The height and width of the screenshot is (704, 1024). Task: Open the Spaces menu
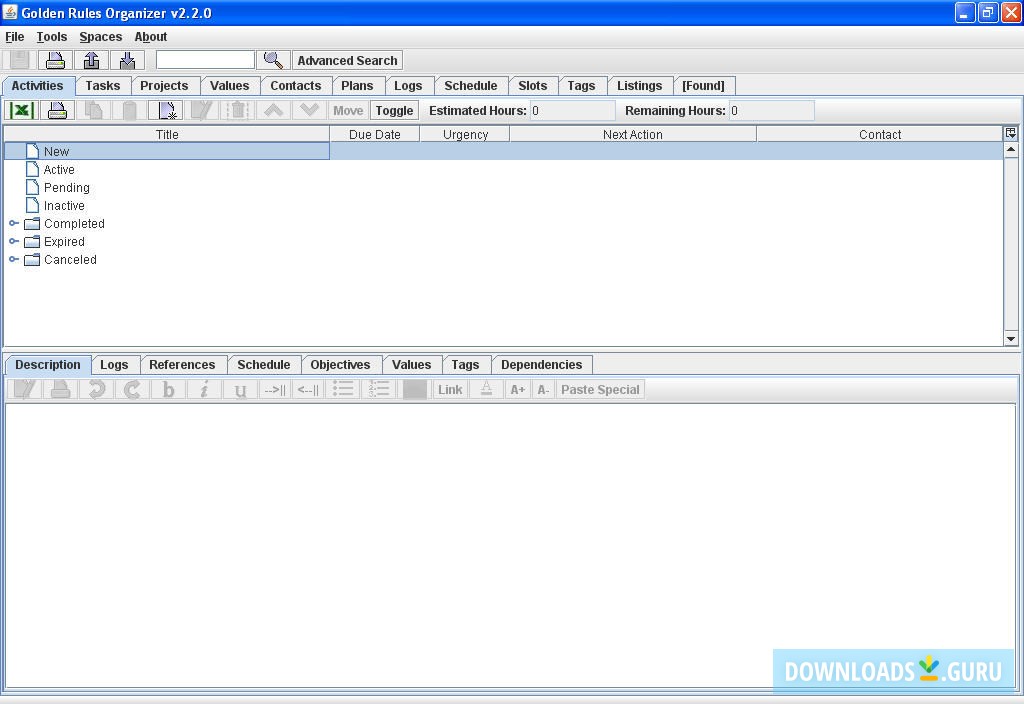click(x=101, y=37)
